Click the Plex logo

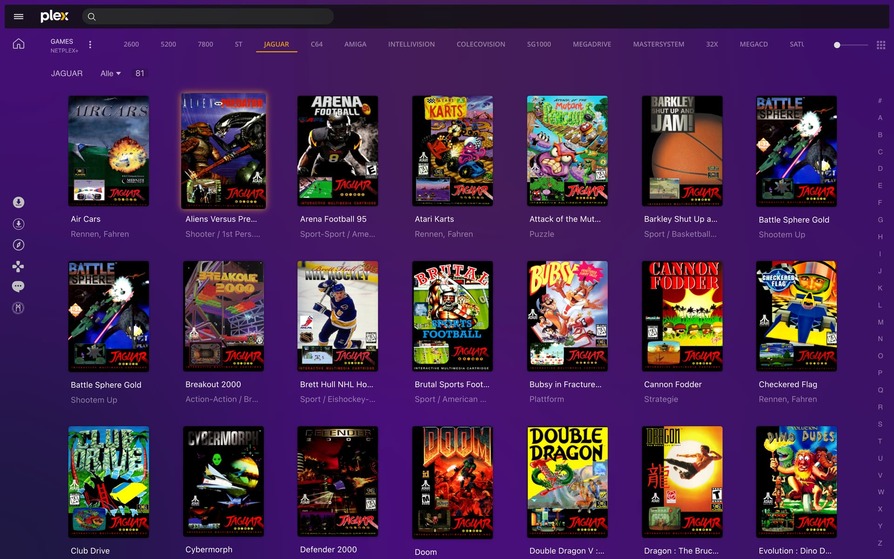54,17
